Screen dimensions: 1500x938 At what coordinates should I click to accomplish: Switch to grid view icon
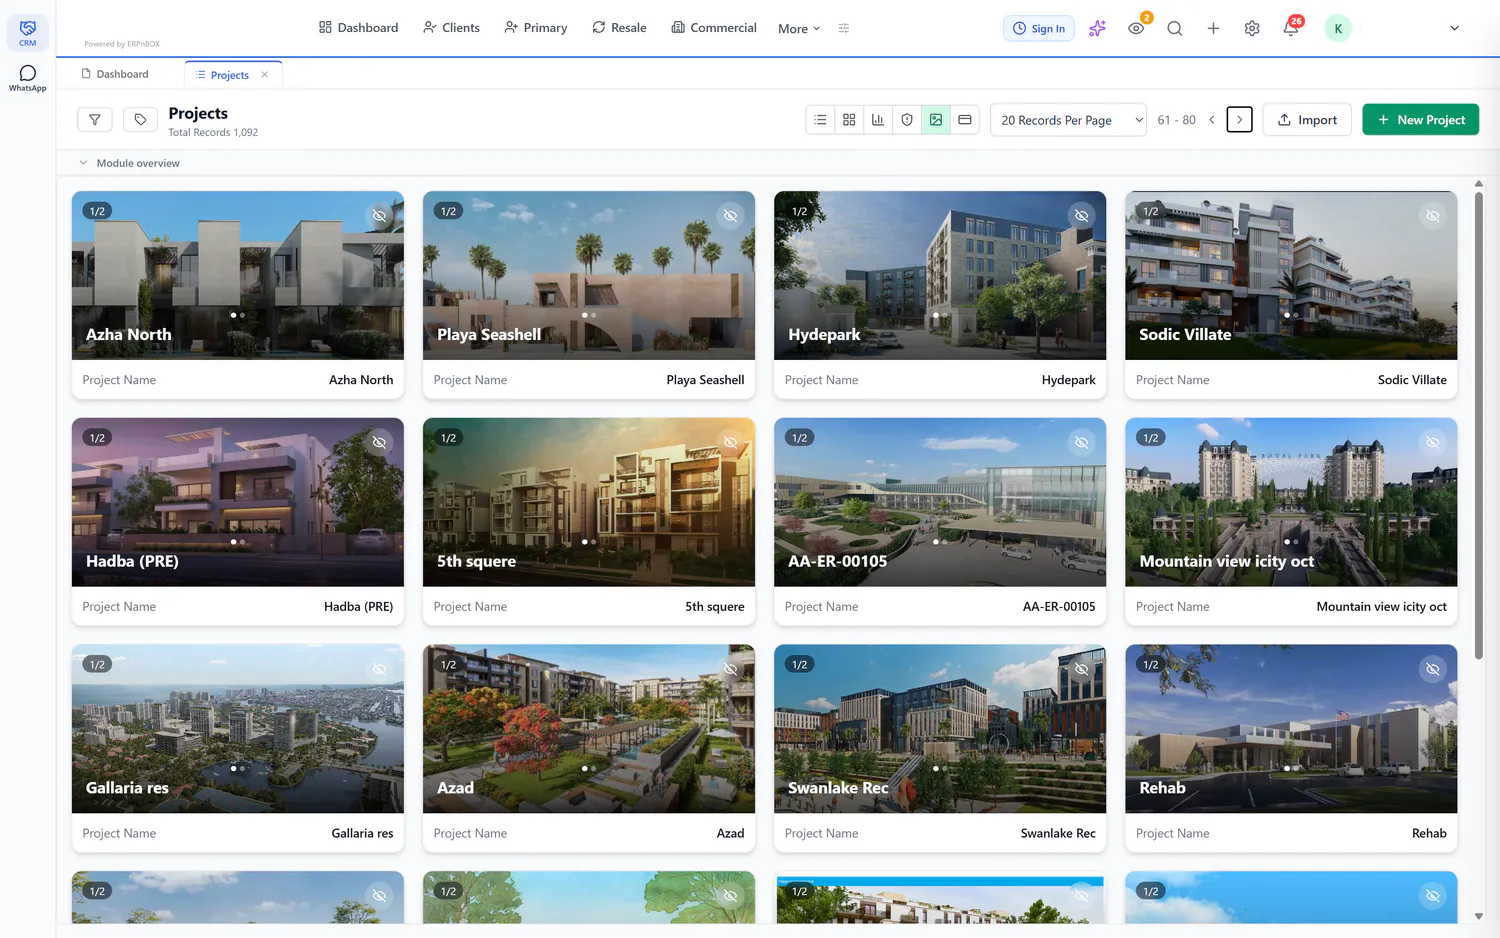coord(849,120)
